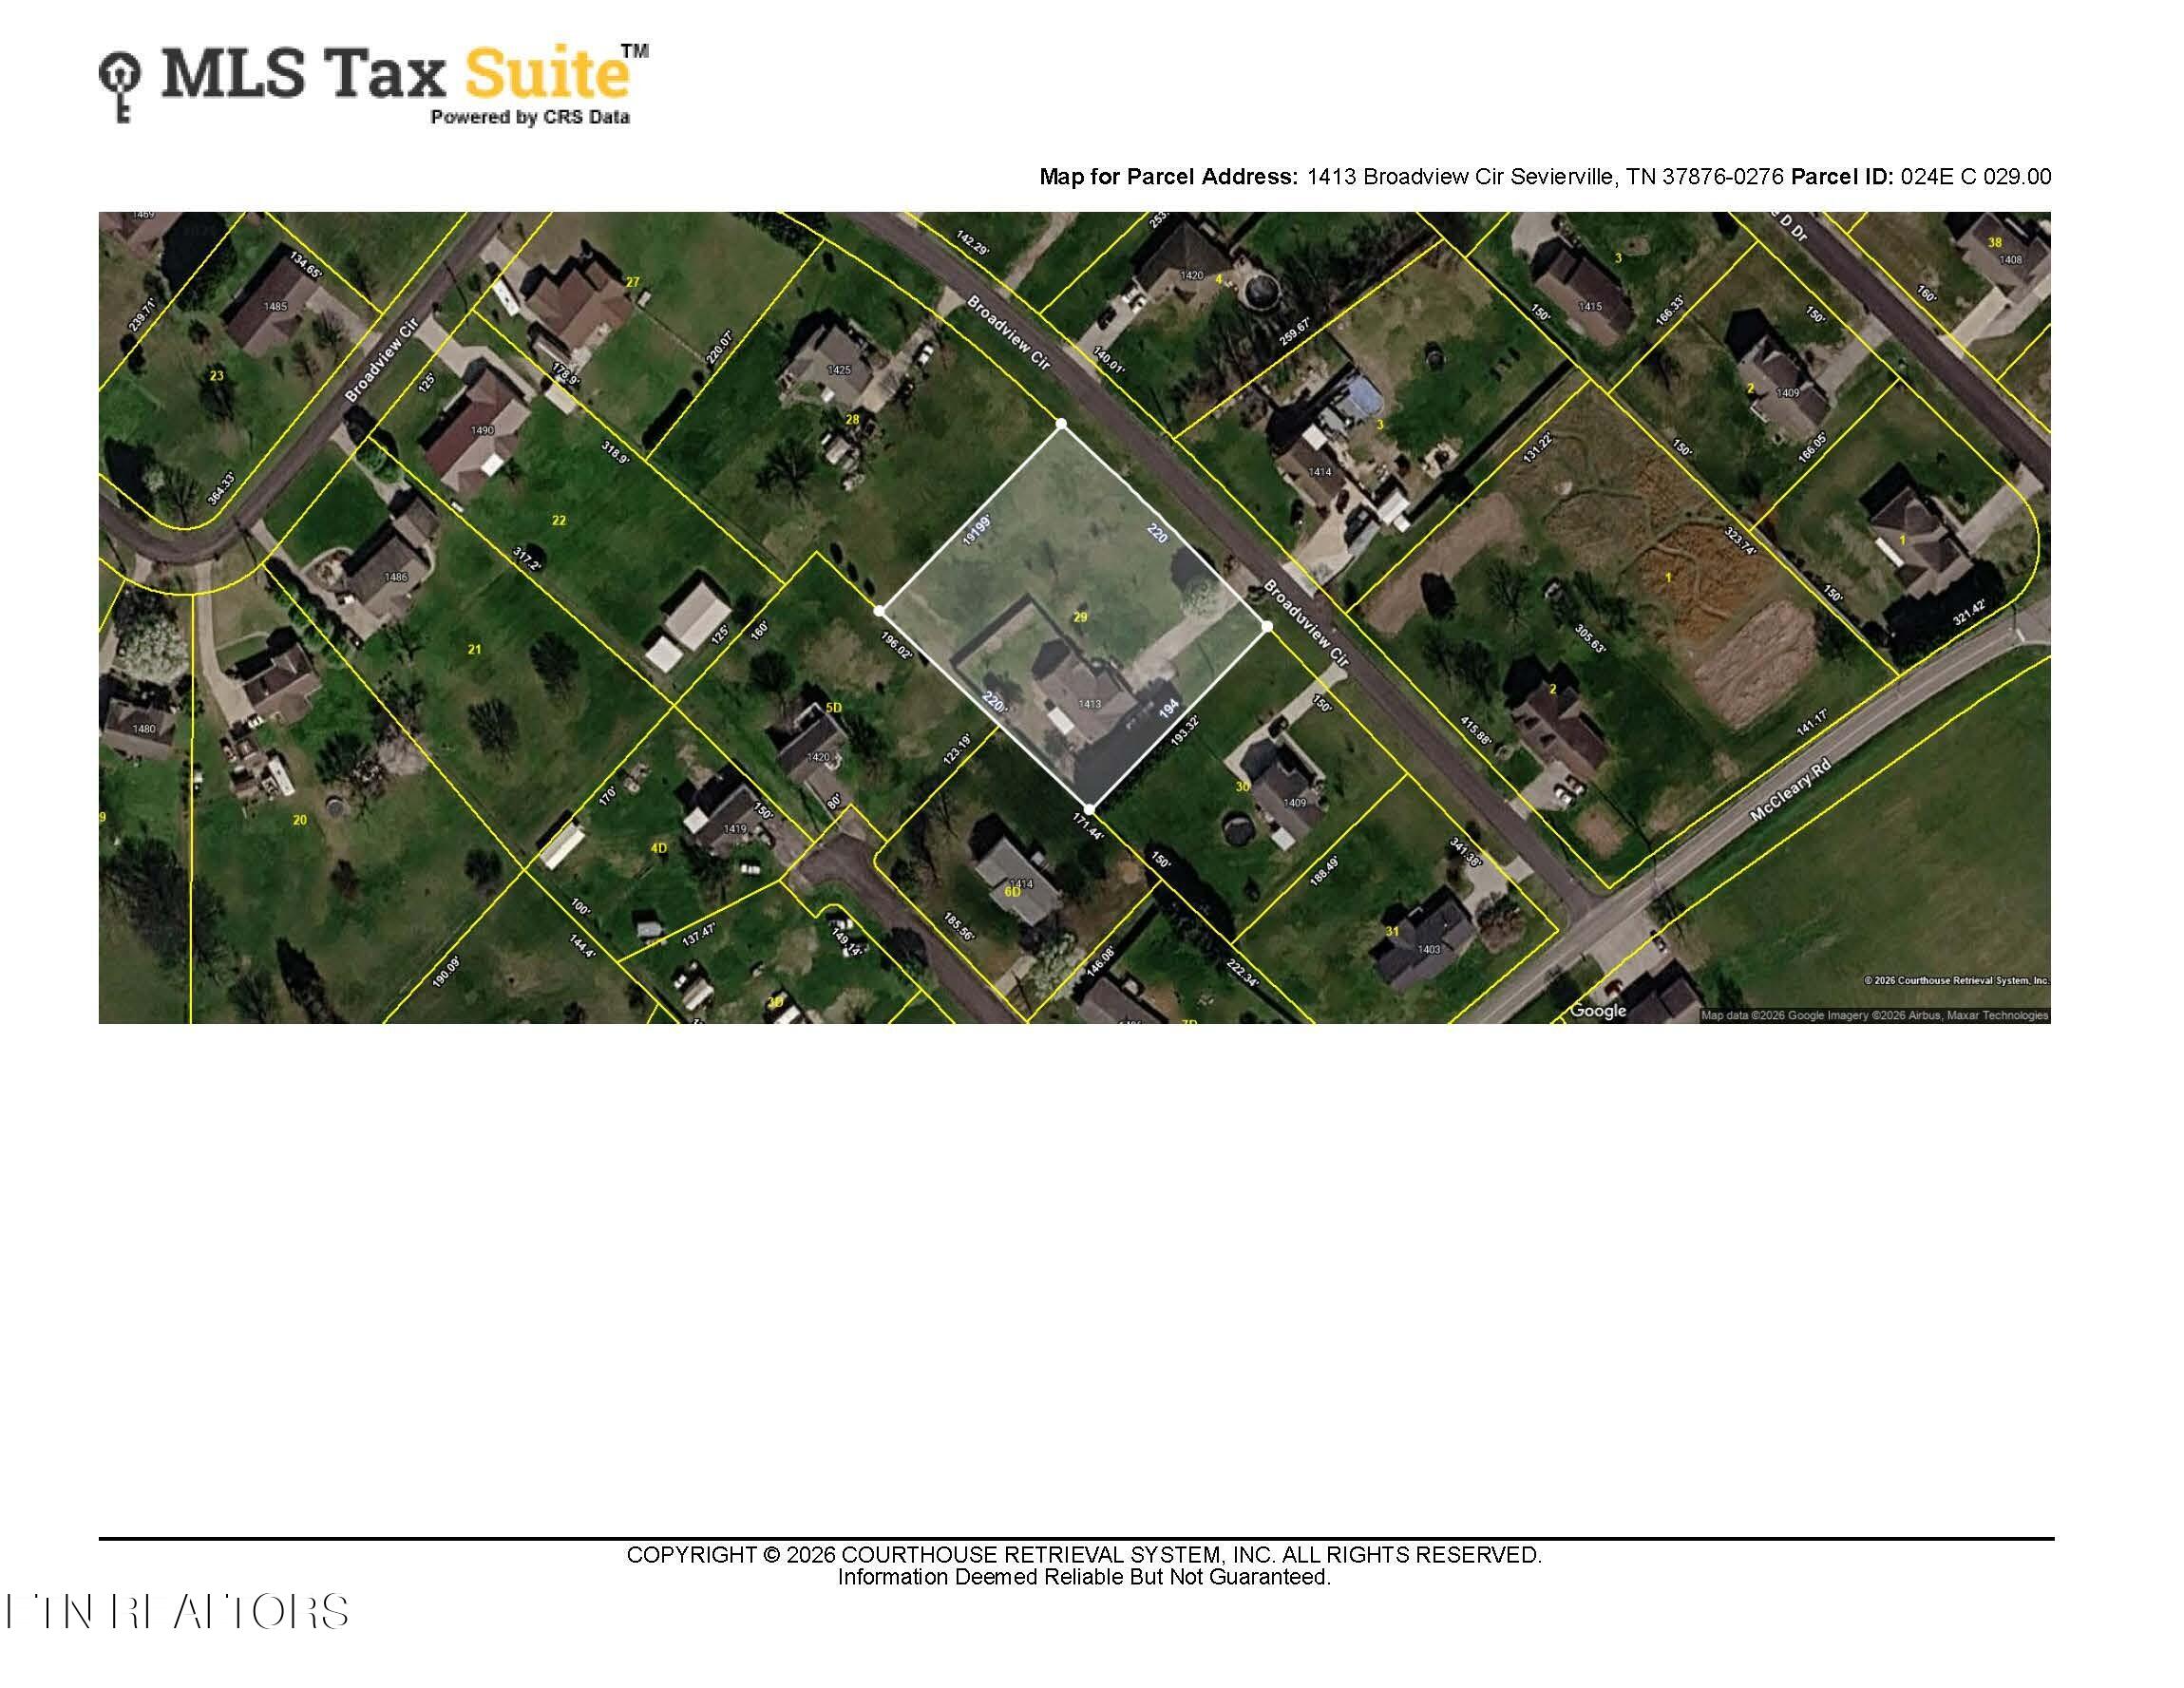Click the '141.17'' boundary measurement
Screen dimensions: 2184x1688
[1811, 723]
